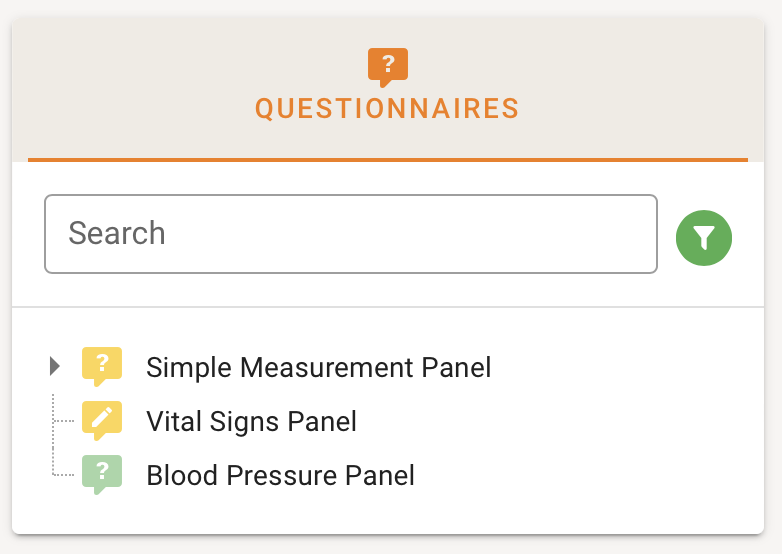
Task: Open the Vital Signs Panel questionnaire
Action: (x=251, y=421)
